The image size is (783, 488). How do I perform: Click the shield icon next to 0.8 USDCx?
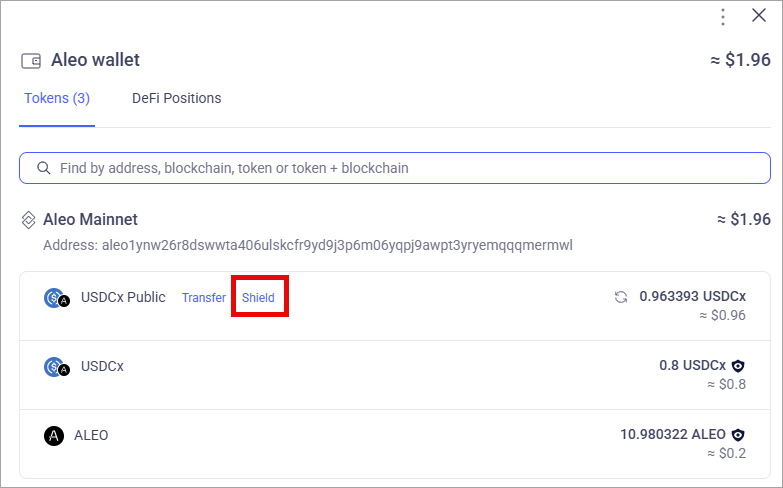pos(738,366)
